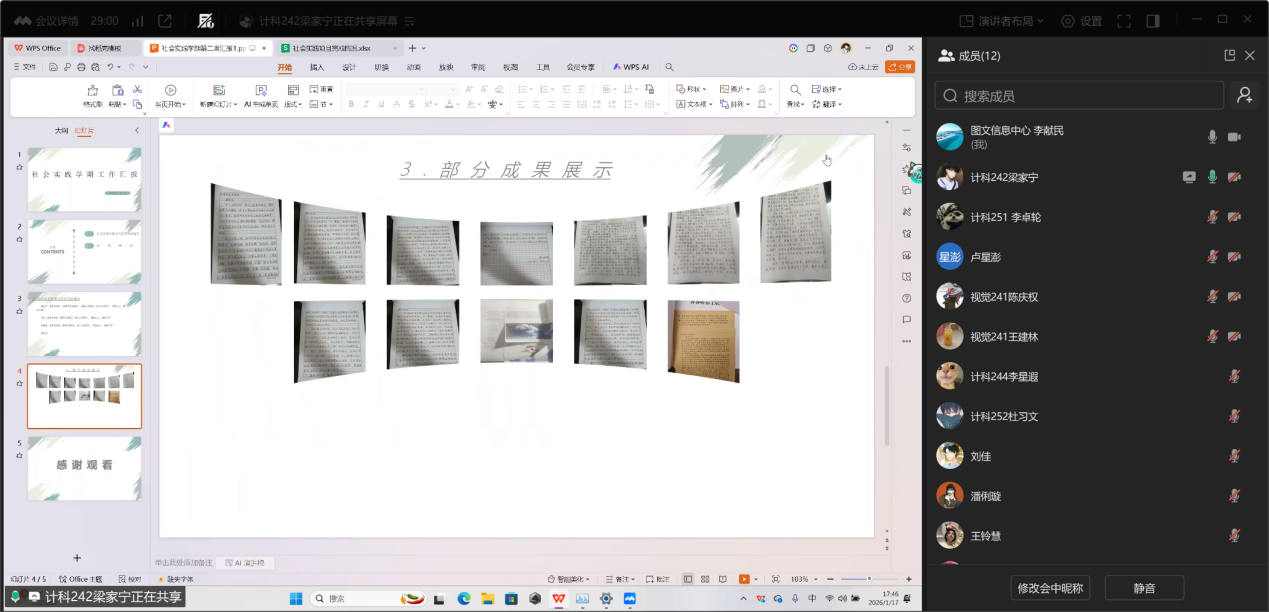The height and width of the screenshot is (612, 1269).
Task: Open WPS Office in Windows taskbar
Action: [x=557, y=598]
